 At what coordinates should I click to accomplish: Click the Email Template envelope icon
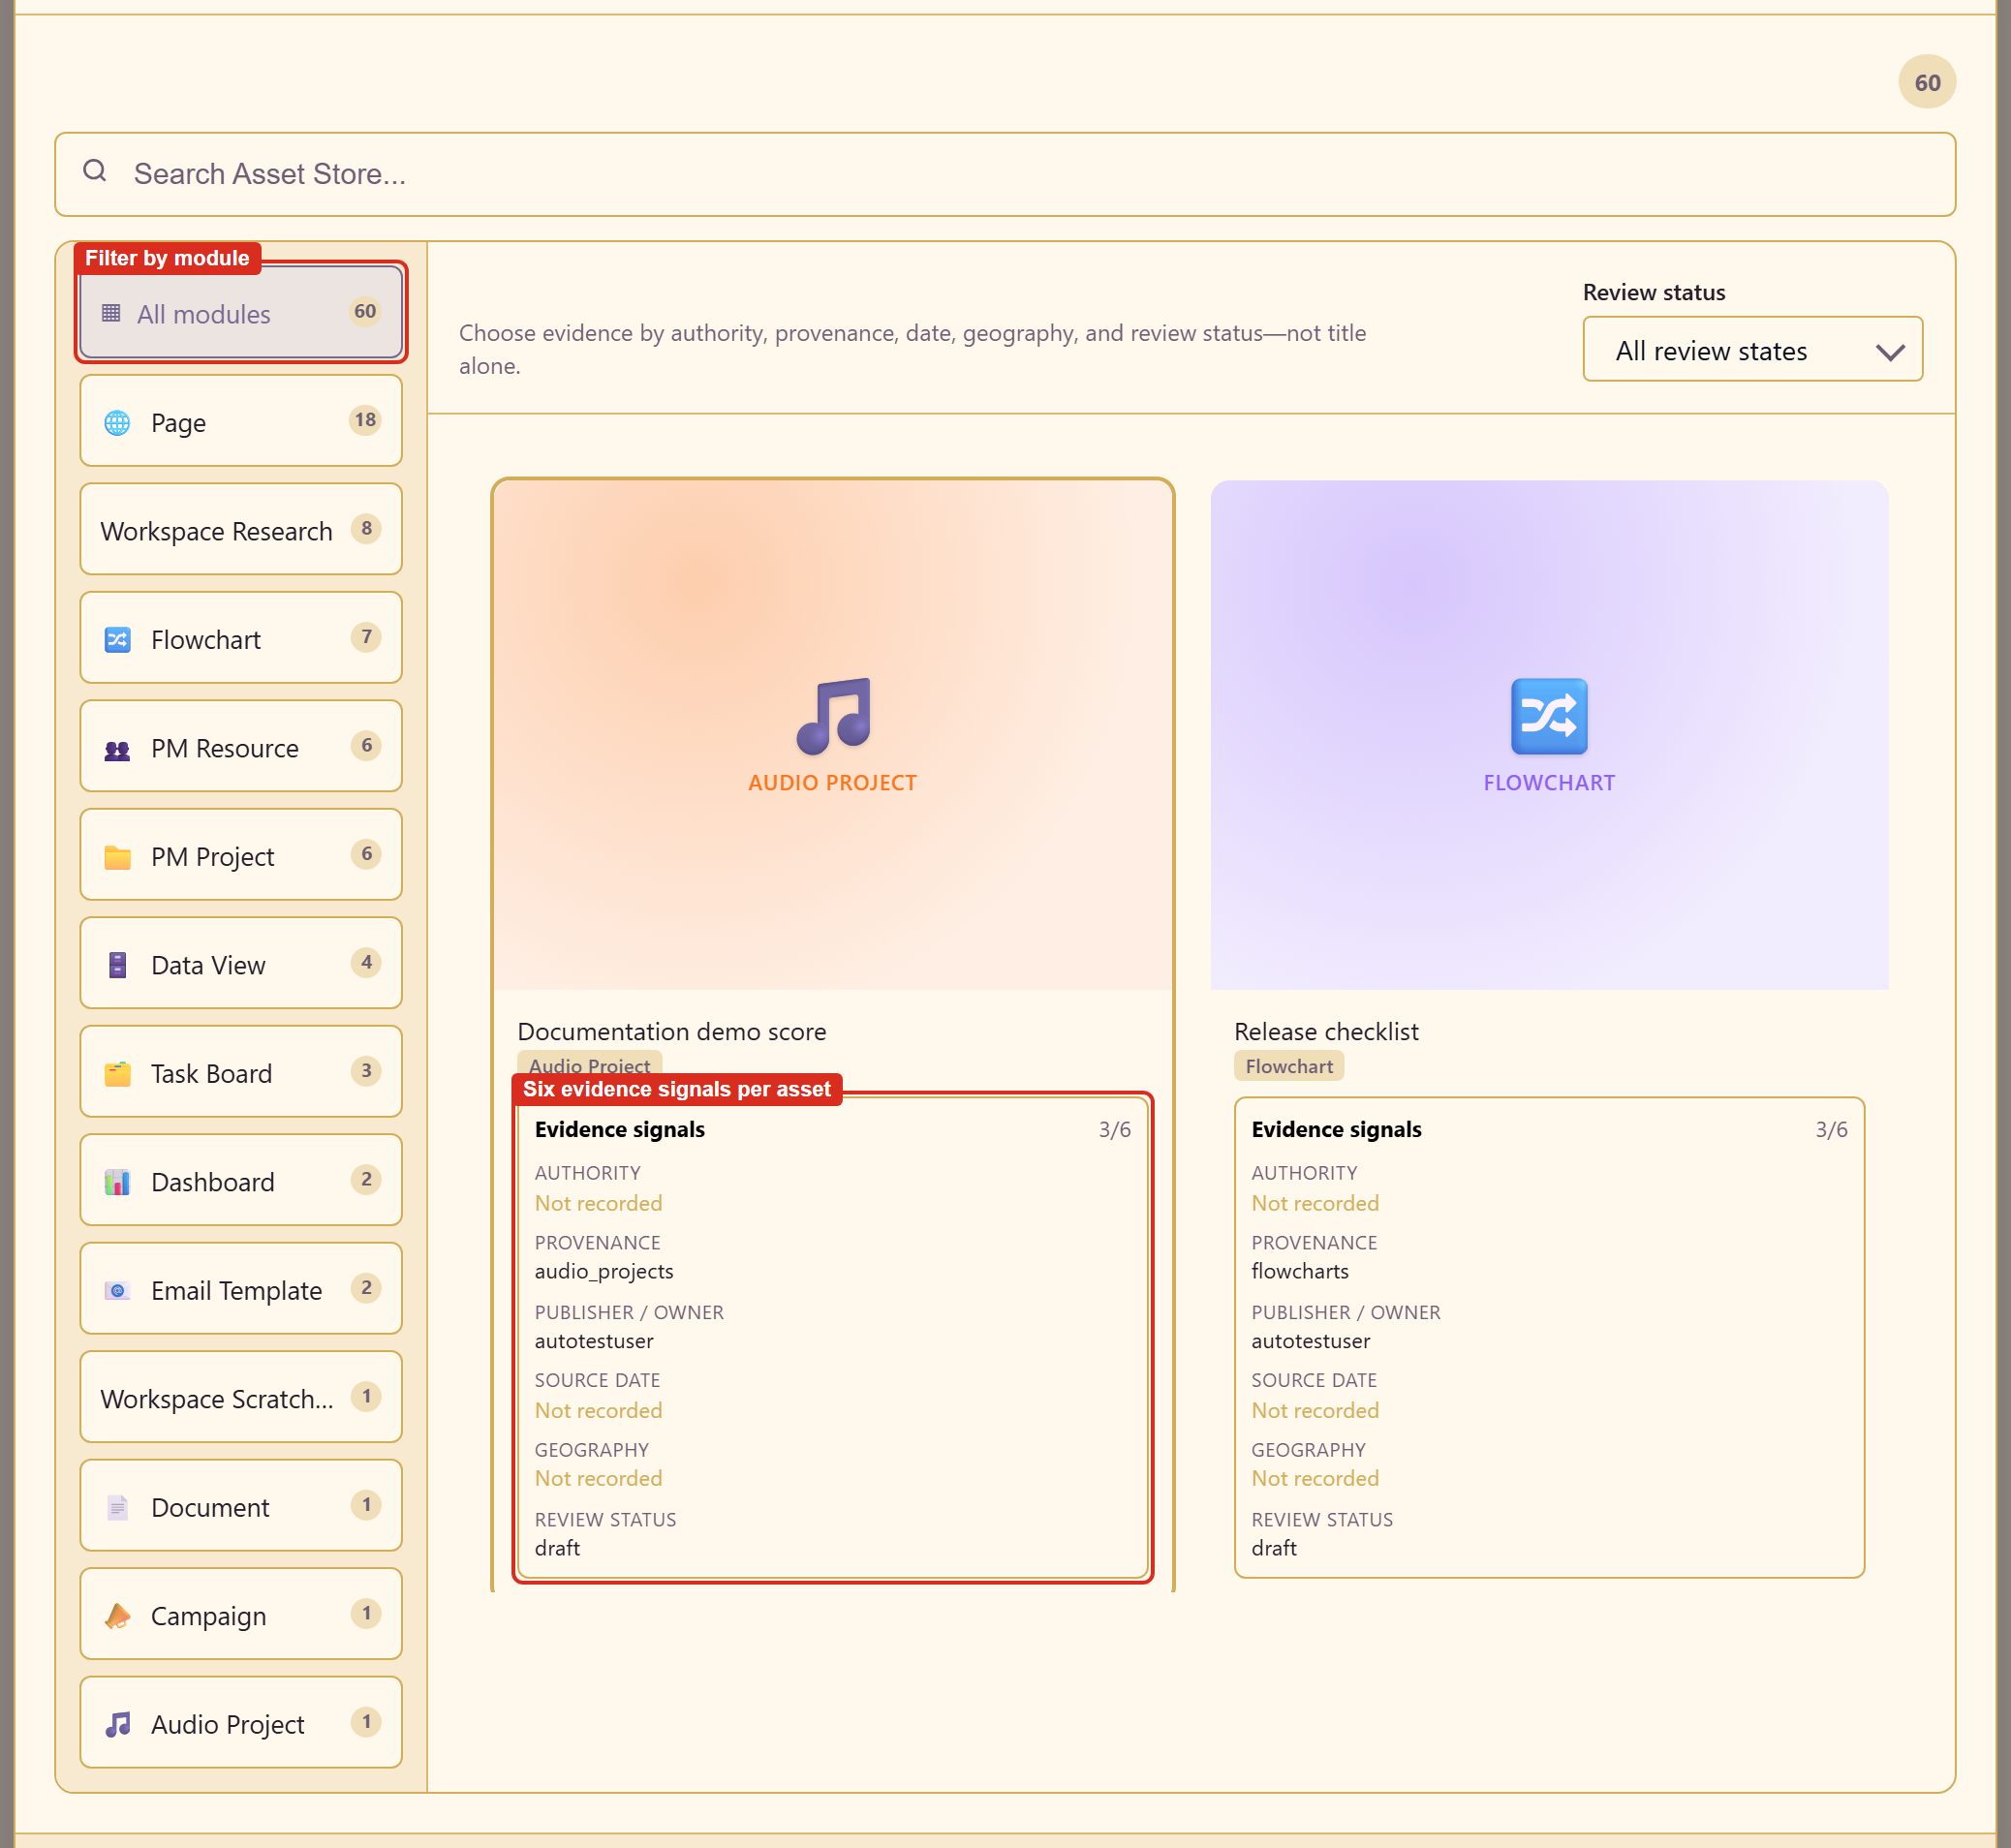(x=117, y=1290)
